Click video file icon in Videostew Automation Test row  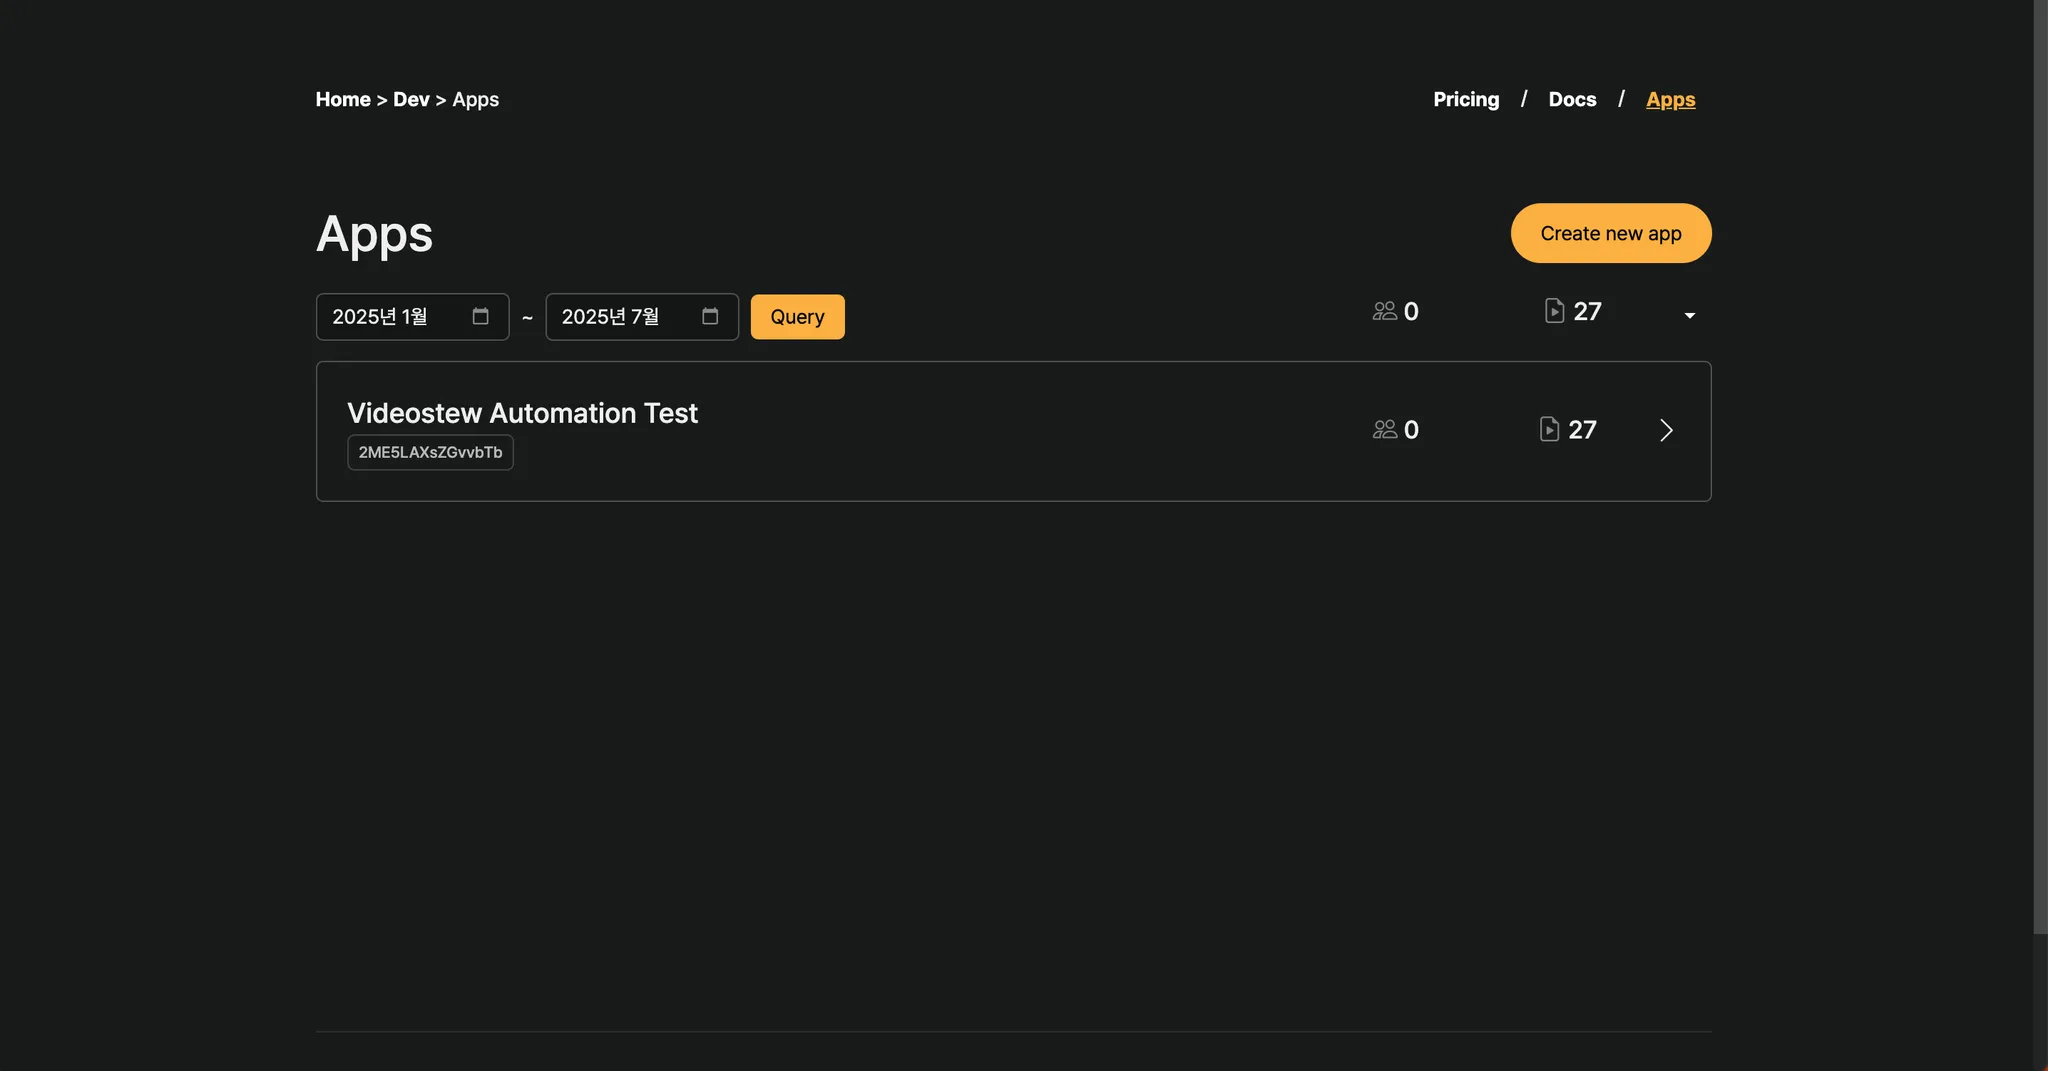point(1549,429)
